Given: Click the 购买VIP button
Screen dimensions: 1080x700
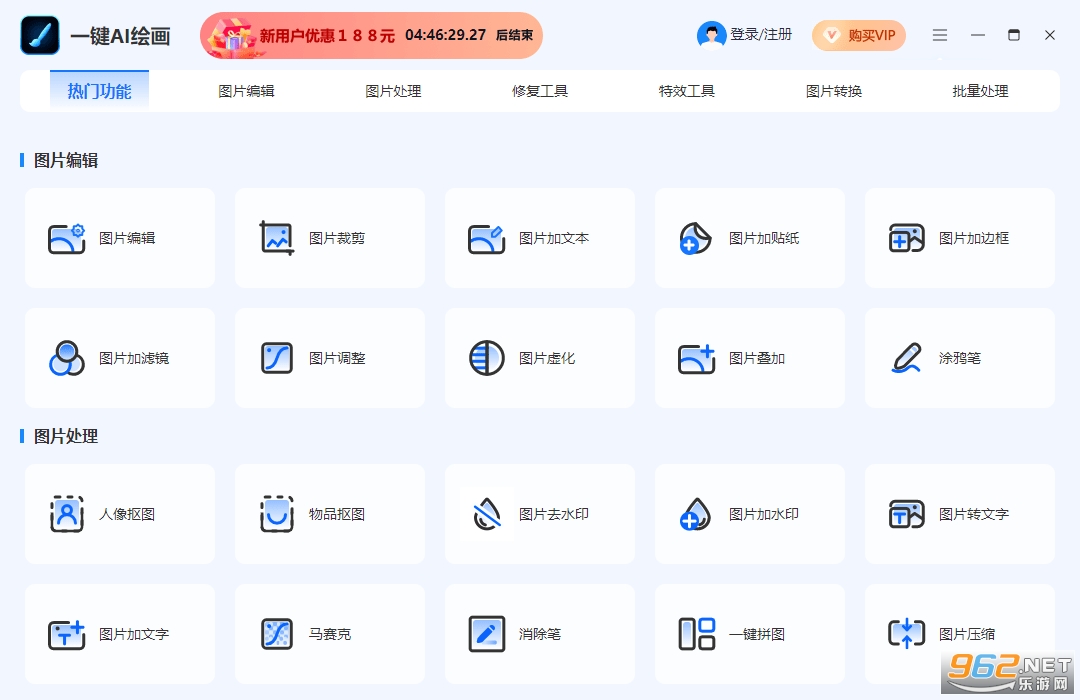Looking at the screenshot, I should [859, 35].
